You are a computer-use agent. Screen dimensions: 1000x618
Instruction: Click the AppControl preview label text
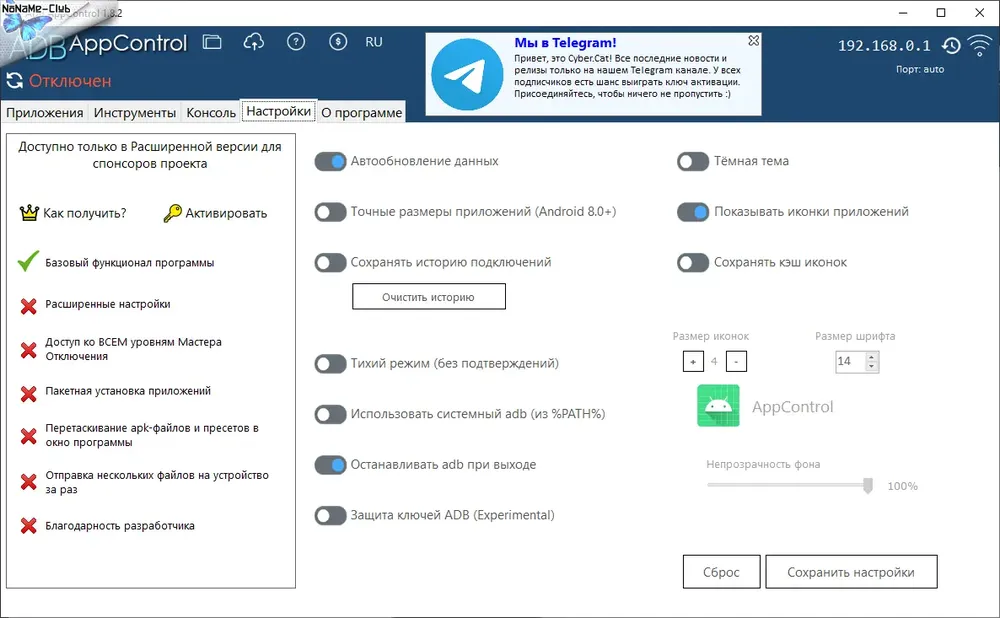[793, 407]
